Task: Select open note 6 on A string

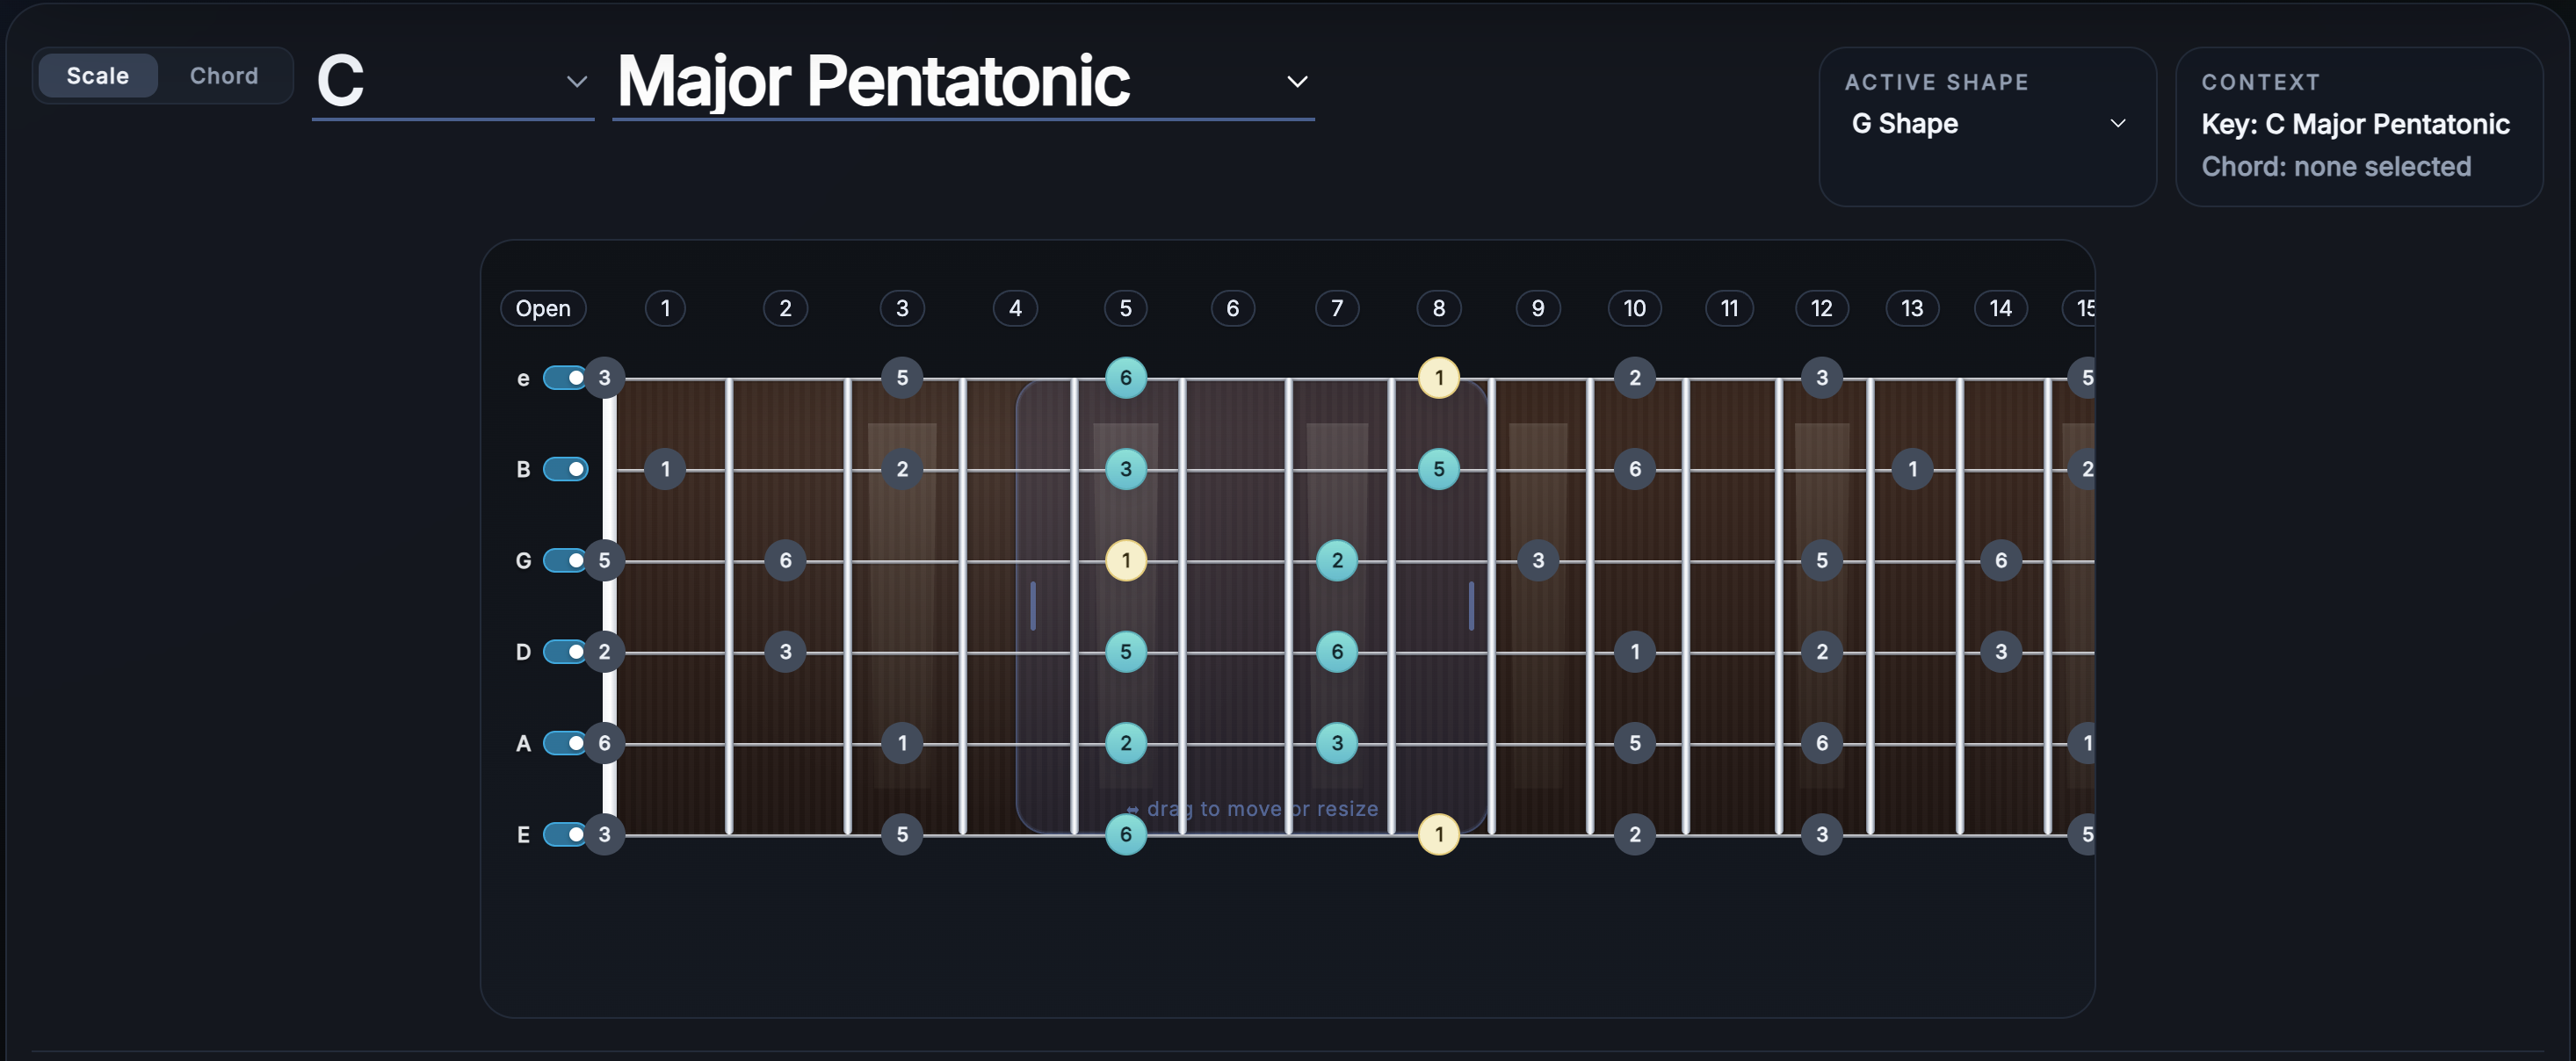Action: 604,743
